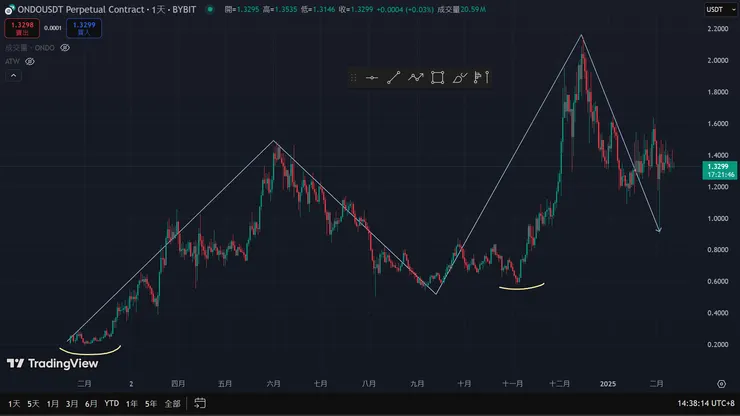This screenshot has height=416, width=740.
Task: Click the TradingView logo link
Action: pos(52,363)
